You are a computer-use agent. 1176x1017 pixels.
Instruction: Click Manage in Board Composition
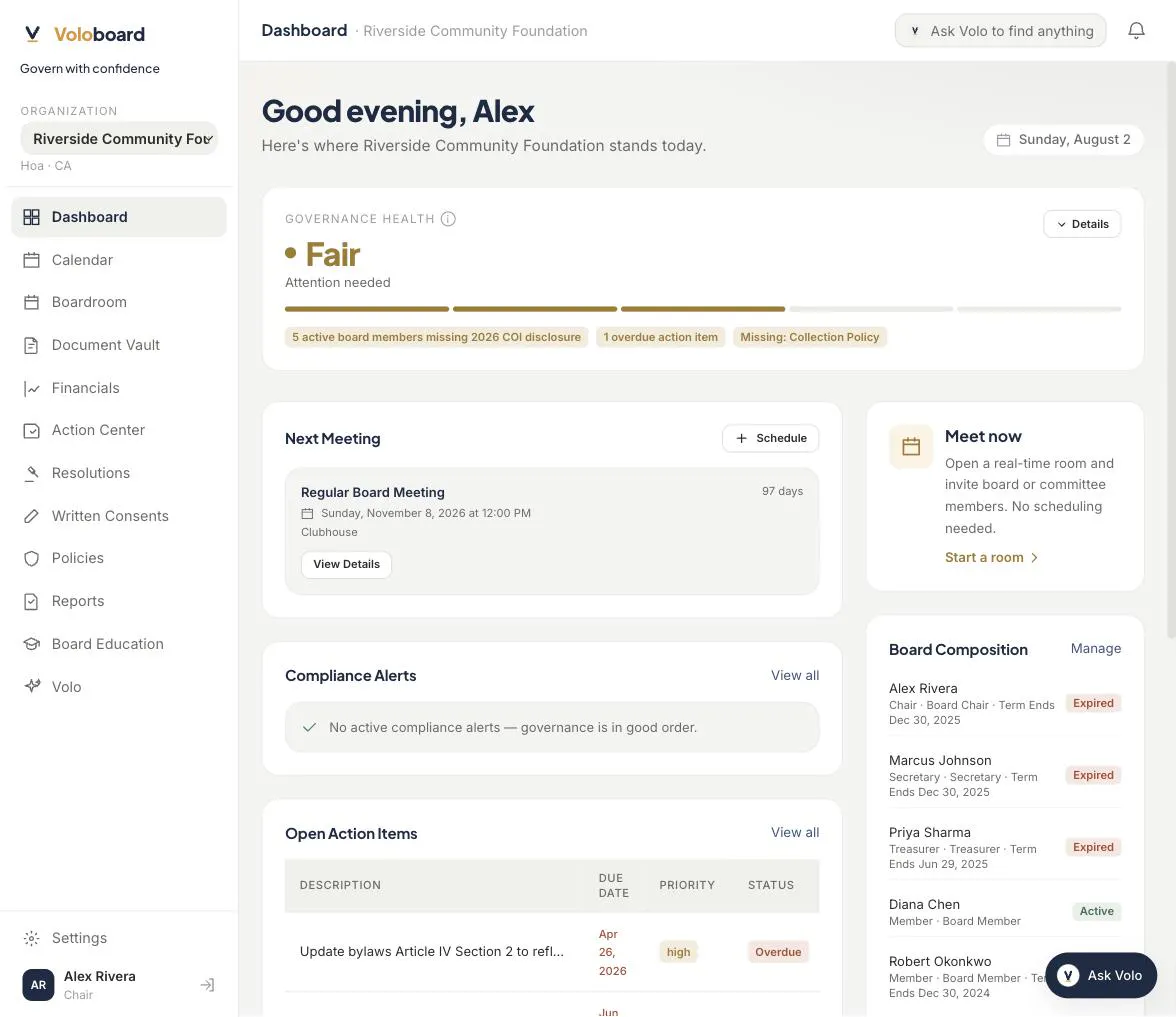[1095, 649]
